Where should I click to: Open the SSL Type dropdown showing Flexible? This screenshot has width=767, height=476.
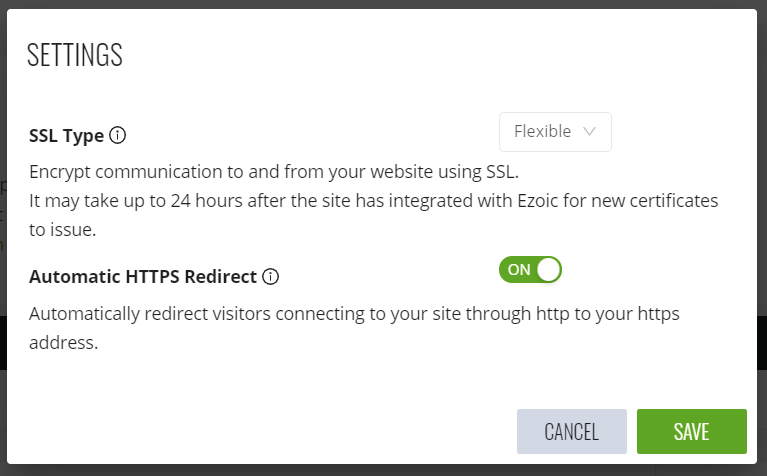555,131
